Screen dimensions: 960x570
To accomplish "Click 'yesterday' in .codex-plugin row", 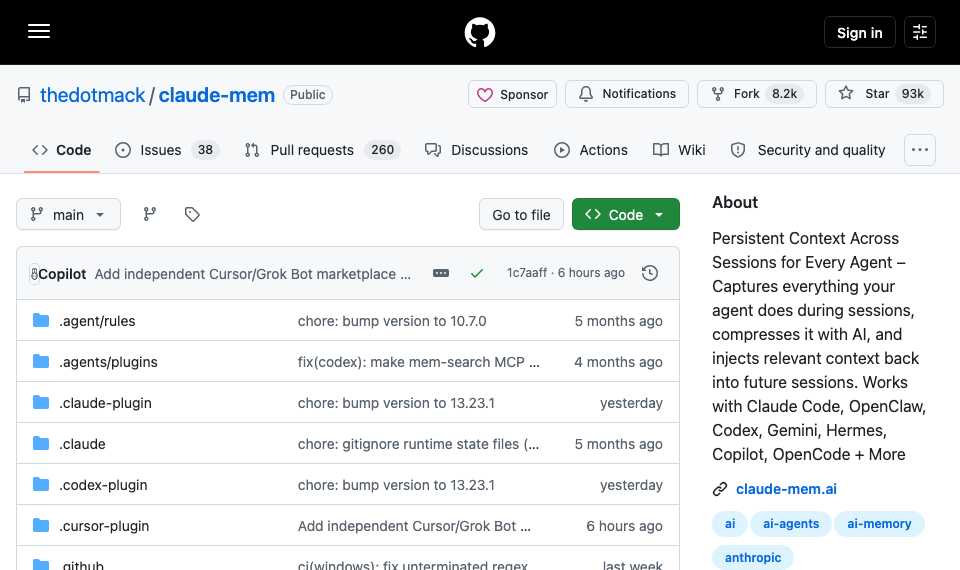I will (x=631, y=485).
